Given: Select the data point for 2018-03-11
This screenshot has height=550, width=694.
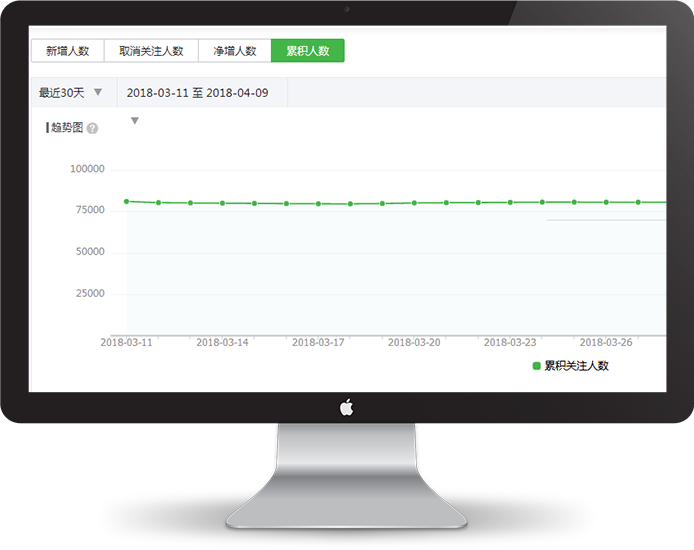Looking at the screenshot, I should click(x=126, y=201).
